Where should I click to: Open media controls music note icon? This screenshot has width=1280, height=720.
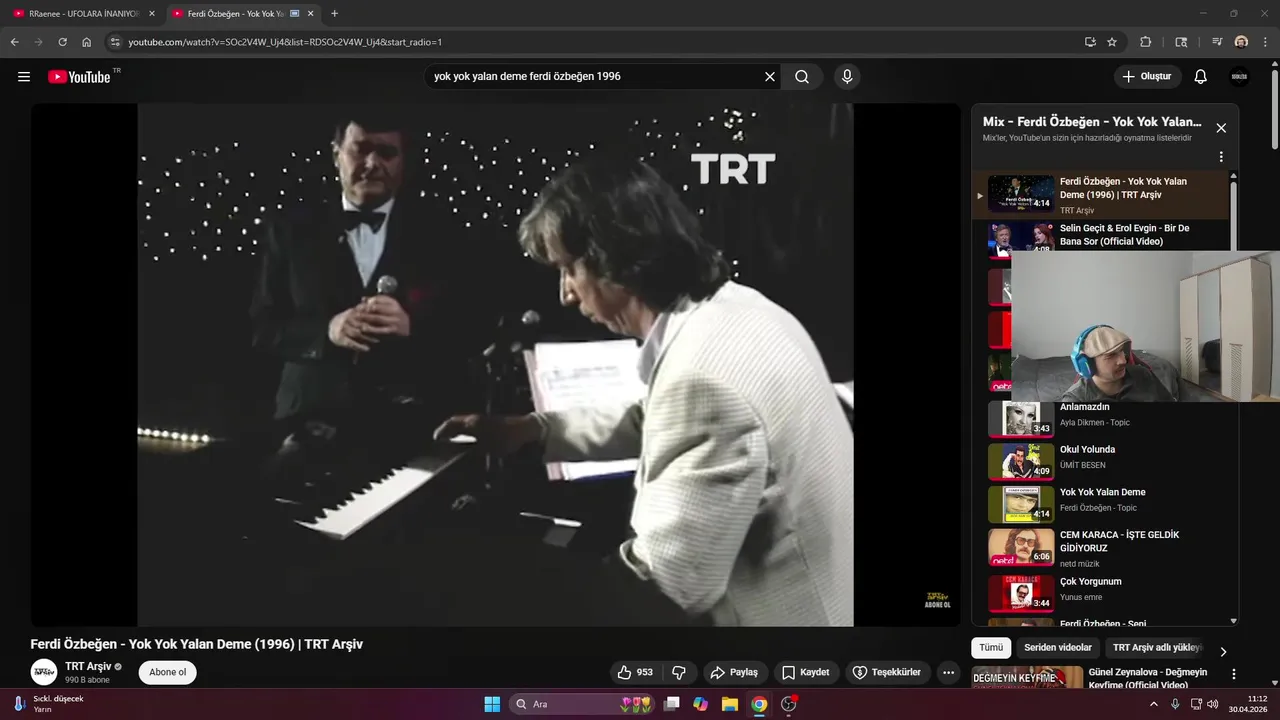1217,42
